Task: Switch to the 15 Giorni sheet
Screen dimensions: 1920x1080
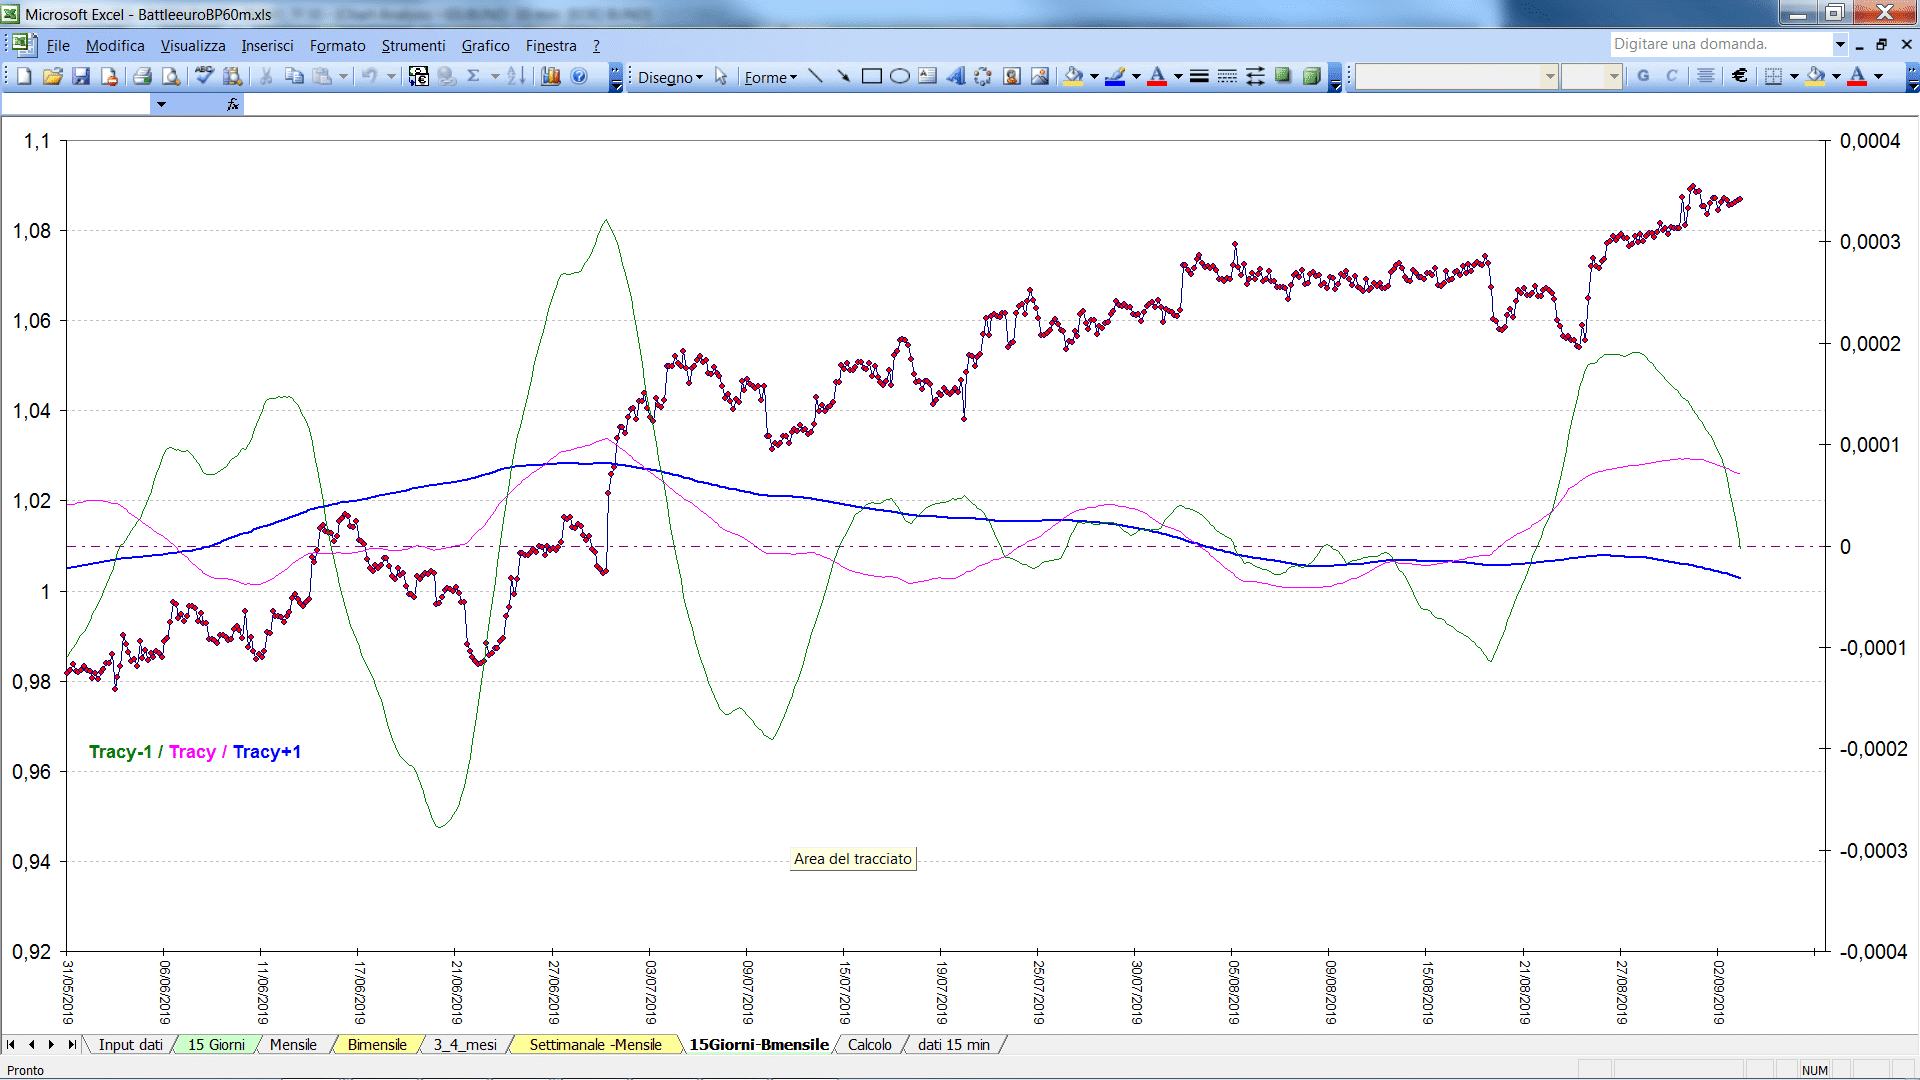Action: pyautogui.click(x=216, y=1044)
